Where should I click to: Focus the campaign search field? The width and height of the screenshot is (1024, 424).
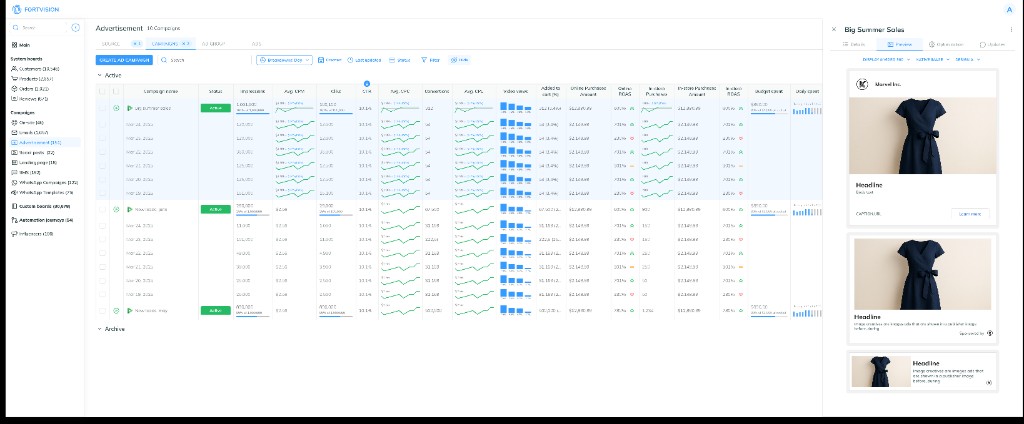[202, 59]
